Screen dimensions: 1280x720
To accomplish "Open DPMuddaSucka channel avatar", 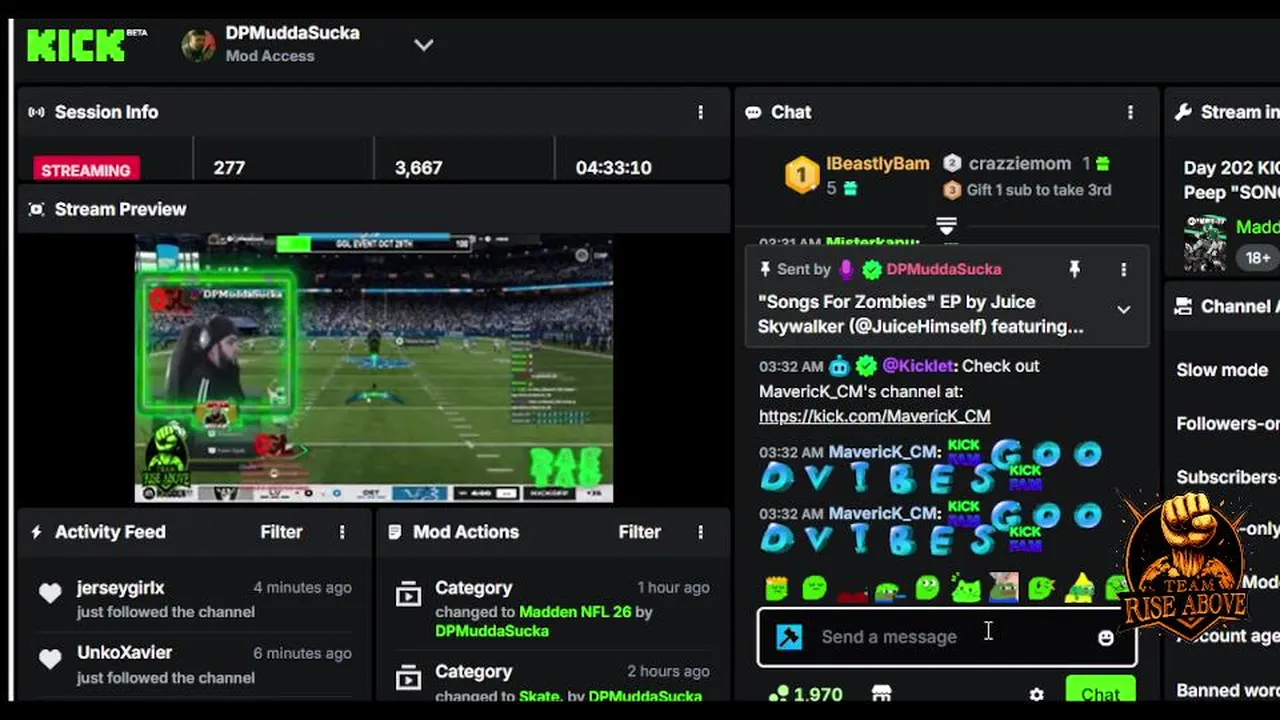I will (x=198, y=45).
